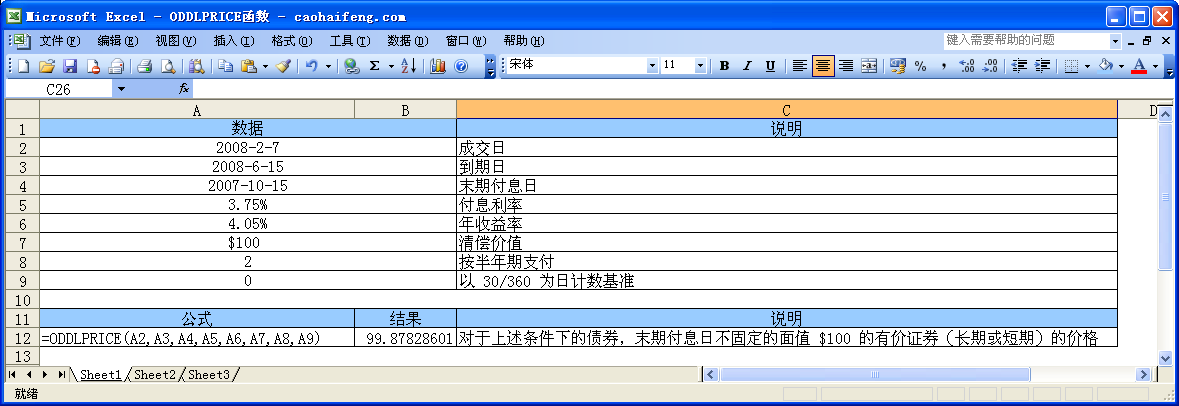
Task: Open the 文件(F) menu
Action: click(59, 41)
